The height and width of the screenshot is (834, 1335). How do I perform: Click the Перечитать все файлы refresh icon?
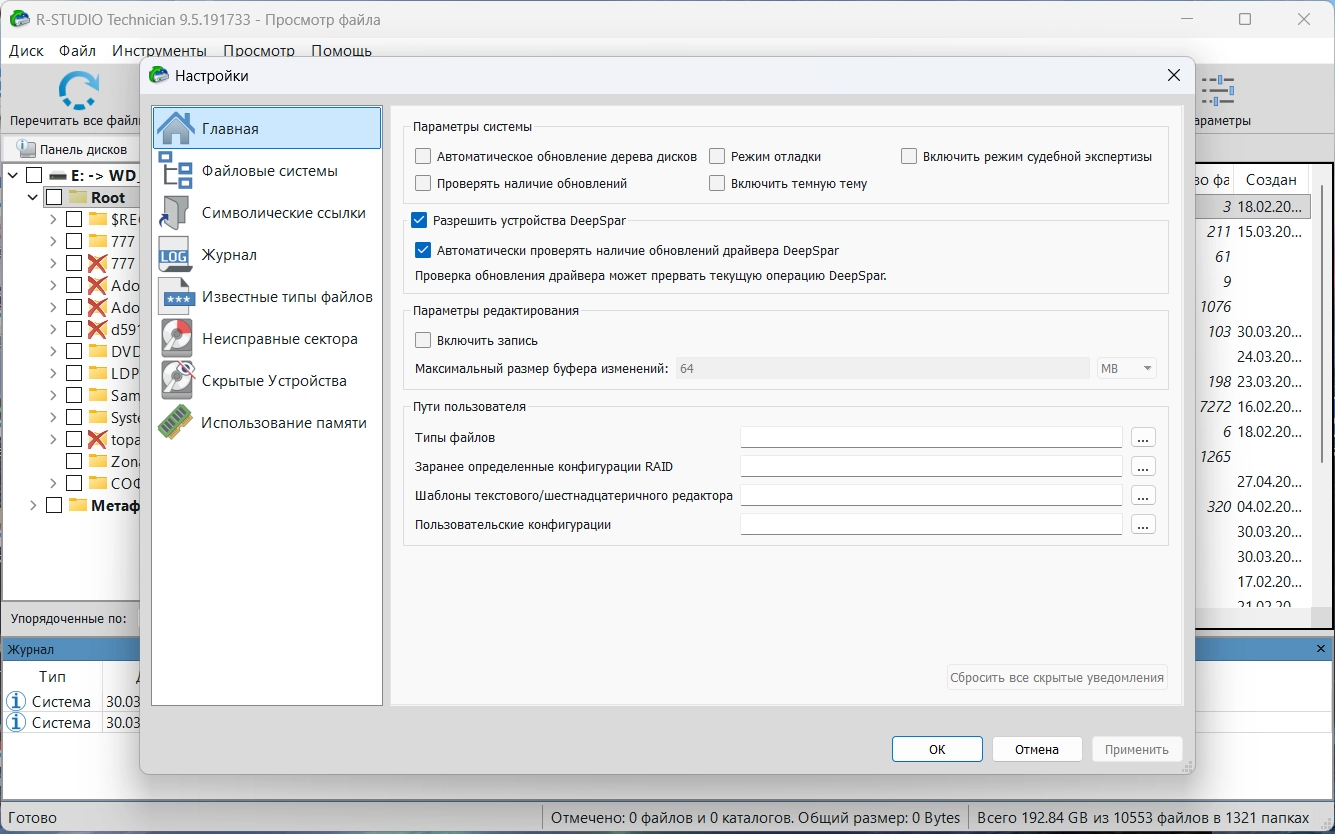coord(78,90)
